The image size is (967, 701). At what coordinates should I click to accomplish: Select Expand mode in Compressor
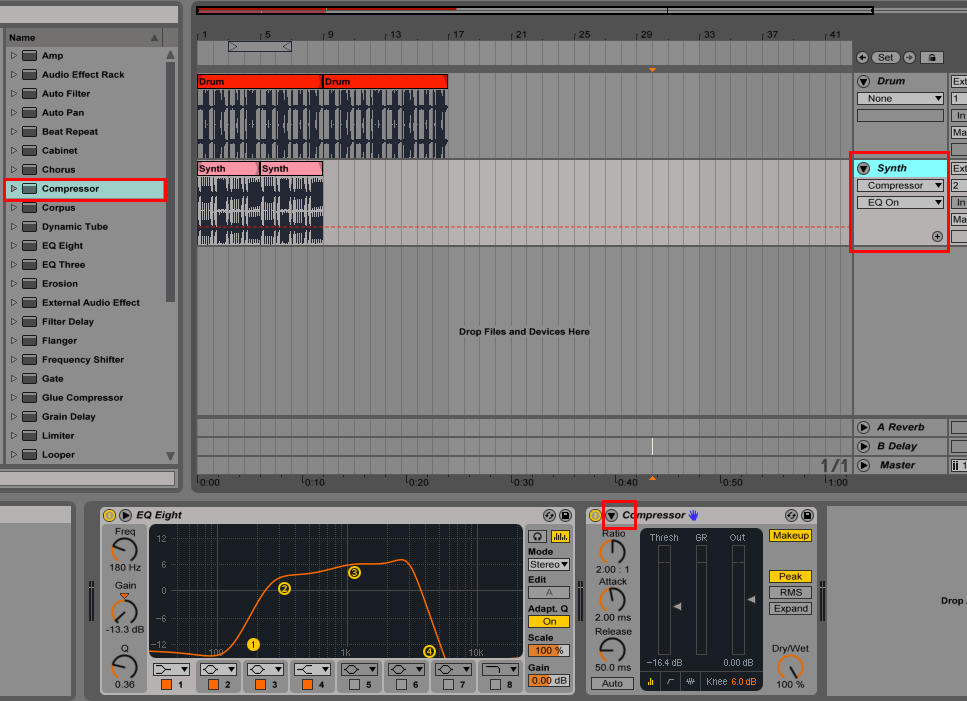(x=791, y=609)
